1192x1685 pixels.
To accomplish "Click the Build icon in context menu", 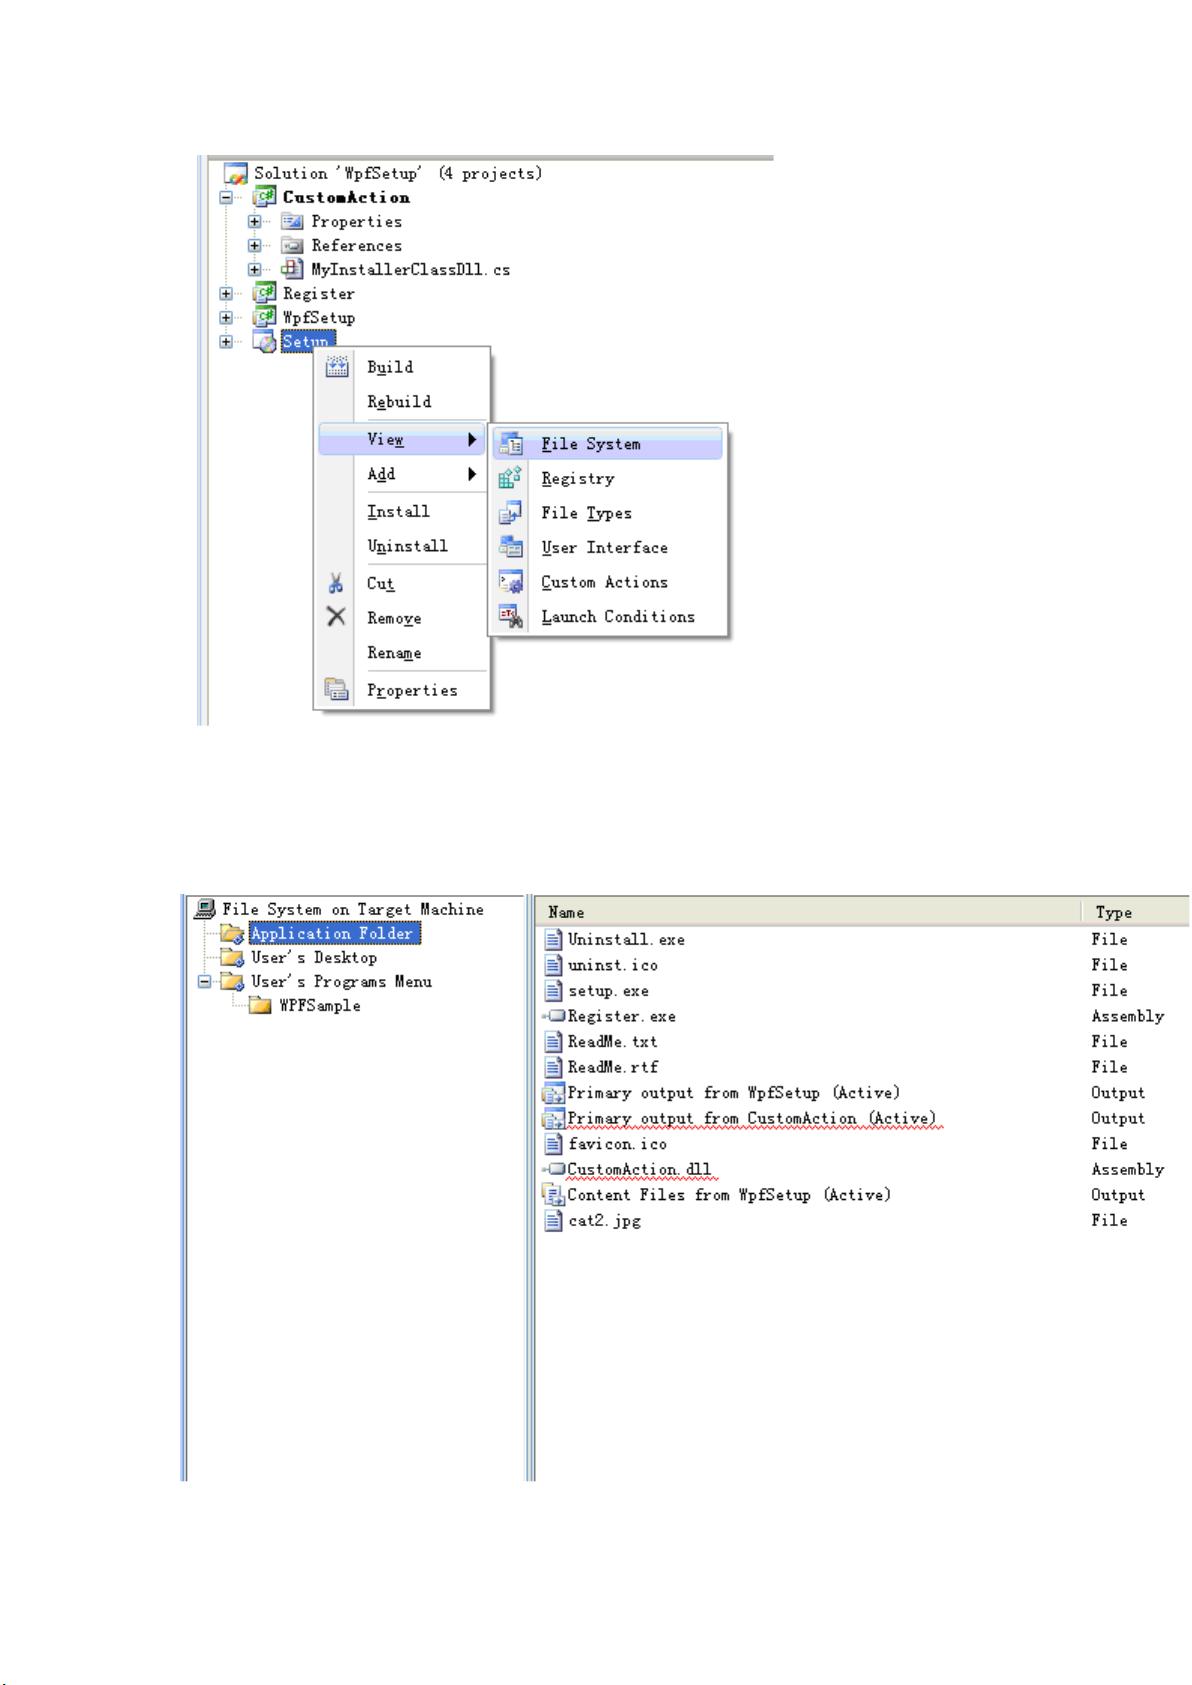I will click(x=338, y=367).
